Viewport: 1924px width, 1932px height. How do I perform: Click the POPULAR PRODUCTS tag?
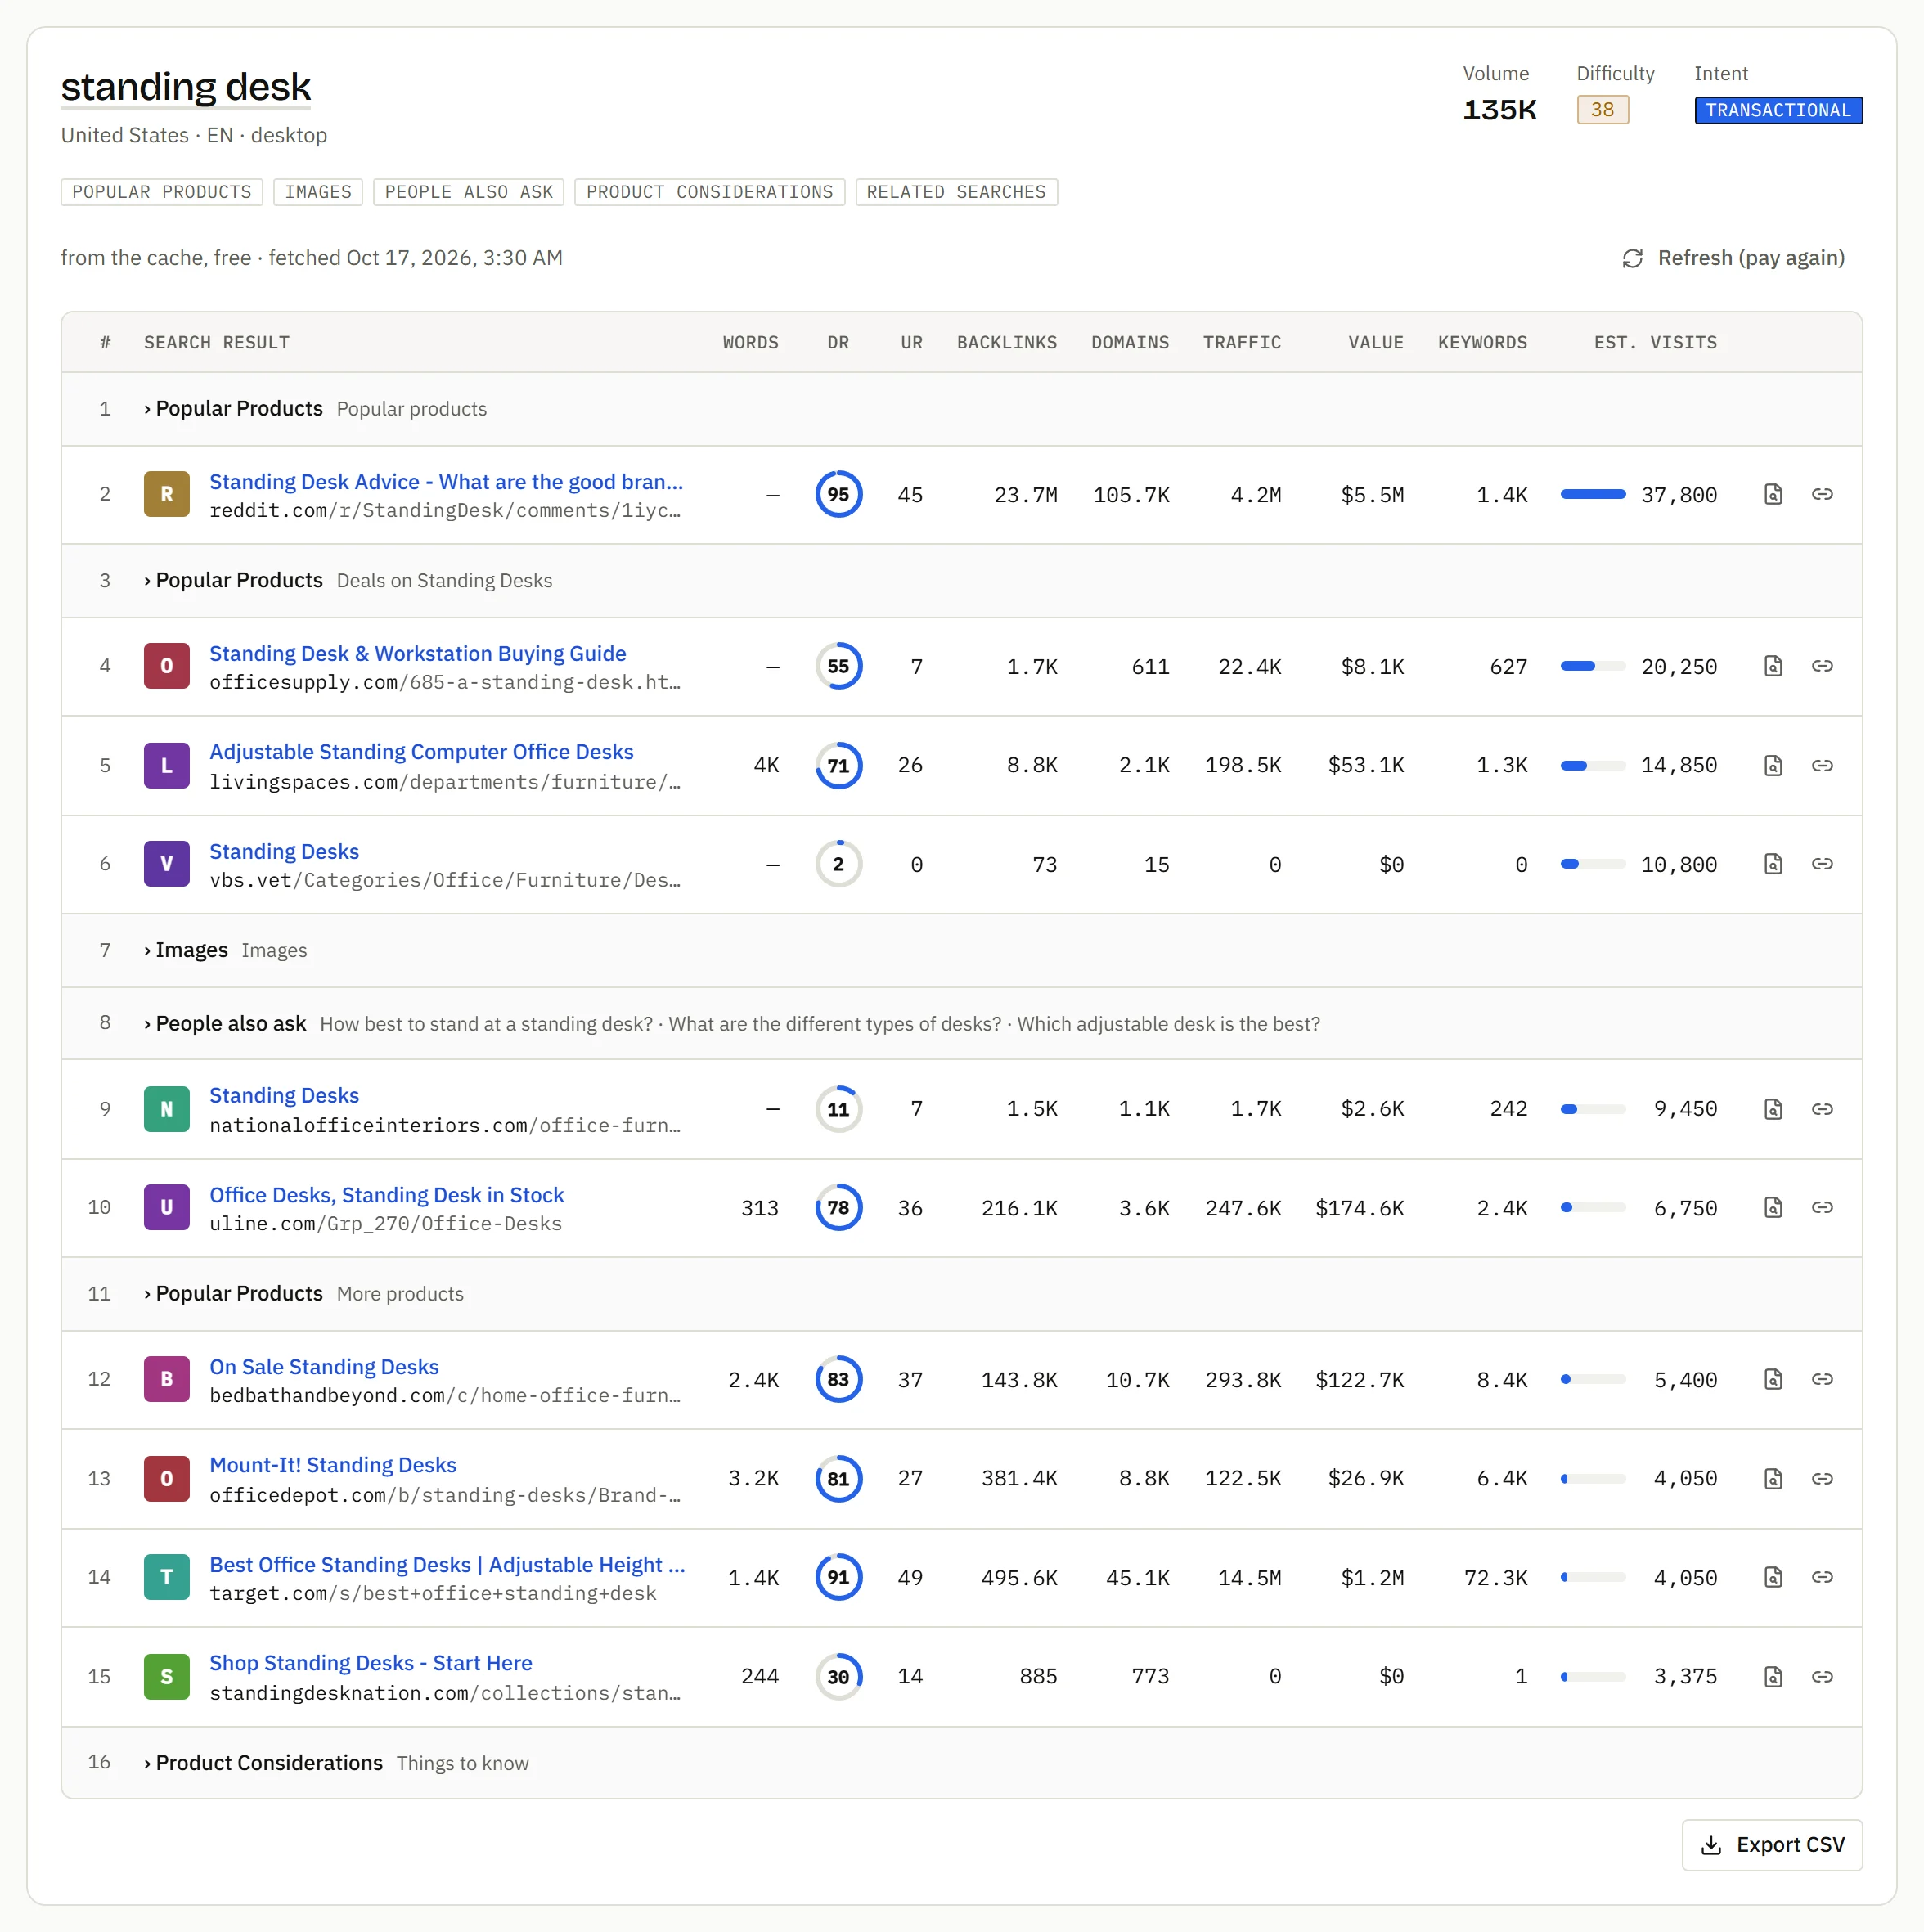pos(162,192)
